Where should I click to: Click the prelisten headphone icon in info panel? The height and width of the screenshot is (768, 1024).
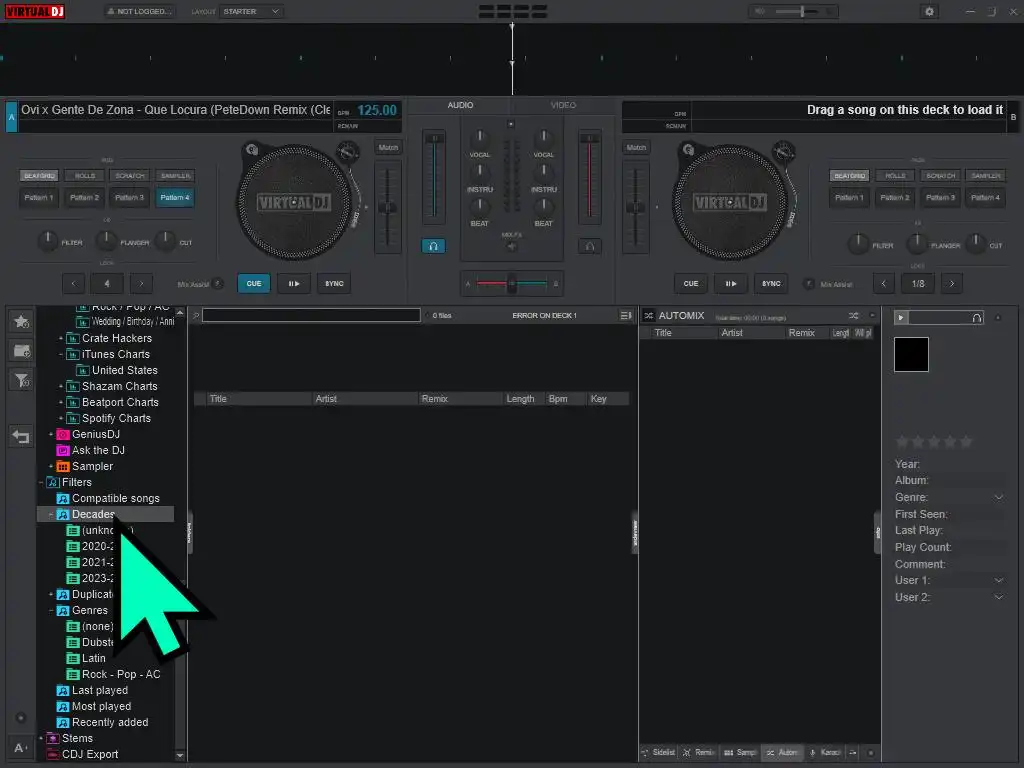976,317
